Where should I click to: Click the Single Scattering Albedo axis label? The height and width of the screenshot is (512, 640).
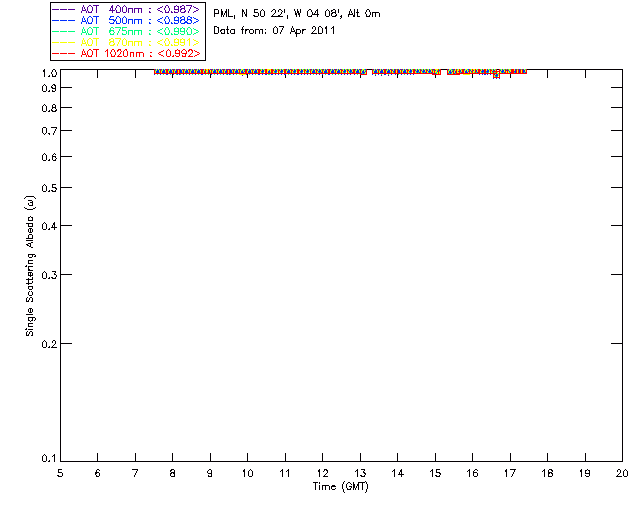30,266
